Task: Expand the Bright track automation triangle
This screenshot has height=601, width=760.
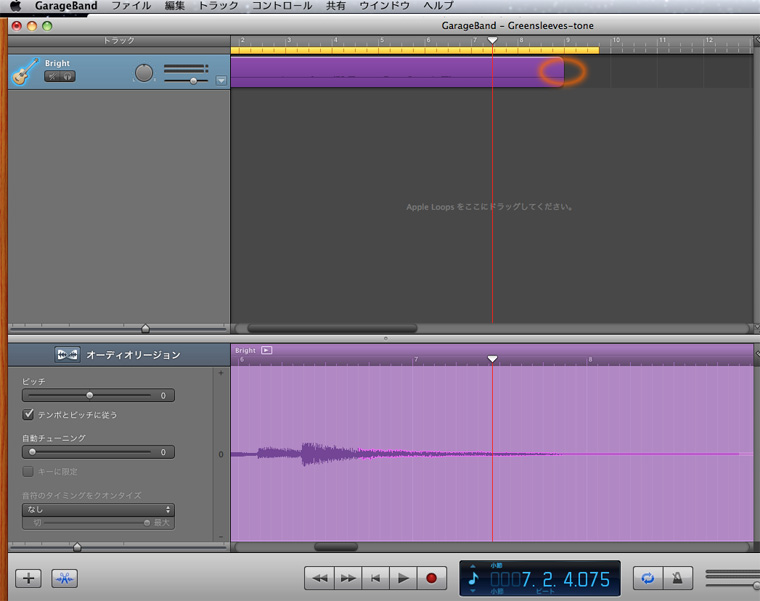Action: click(x=221, y=80)
